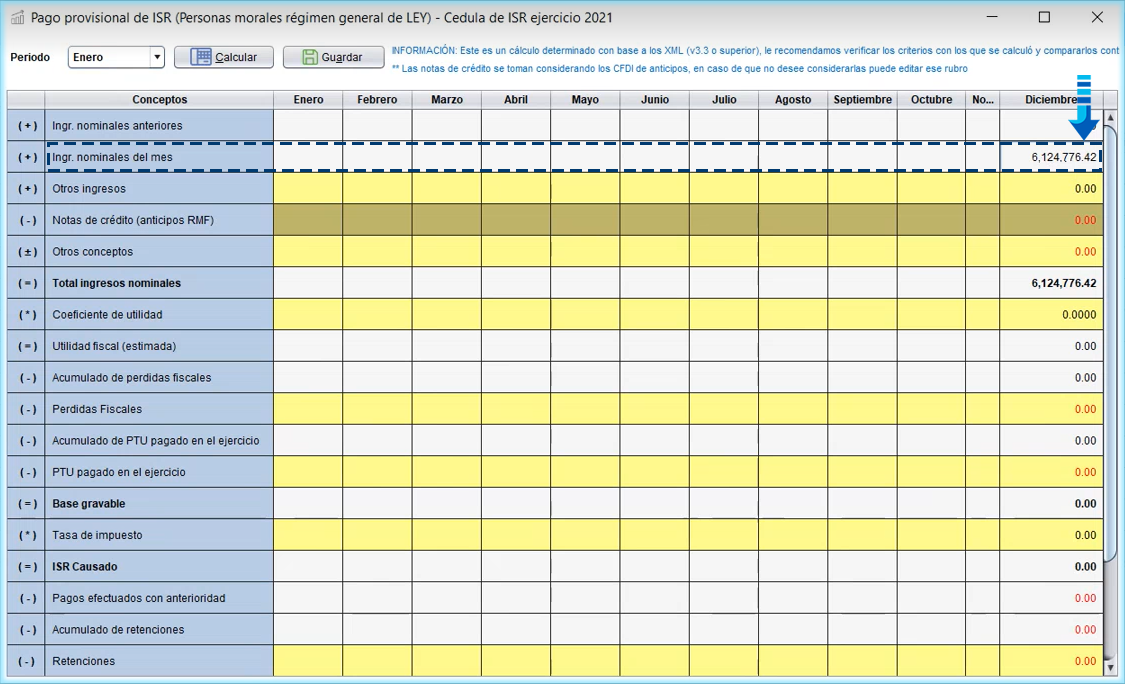Click the Calcular button with calculator icon
This screenshot has width=1125, height=684.
click(x=224, y=57)
